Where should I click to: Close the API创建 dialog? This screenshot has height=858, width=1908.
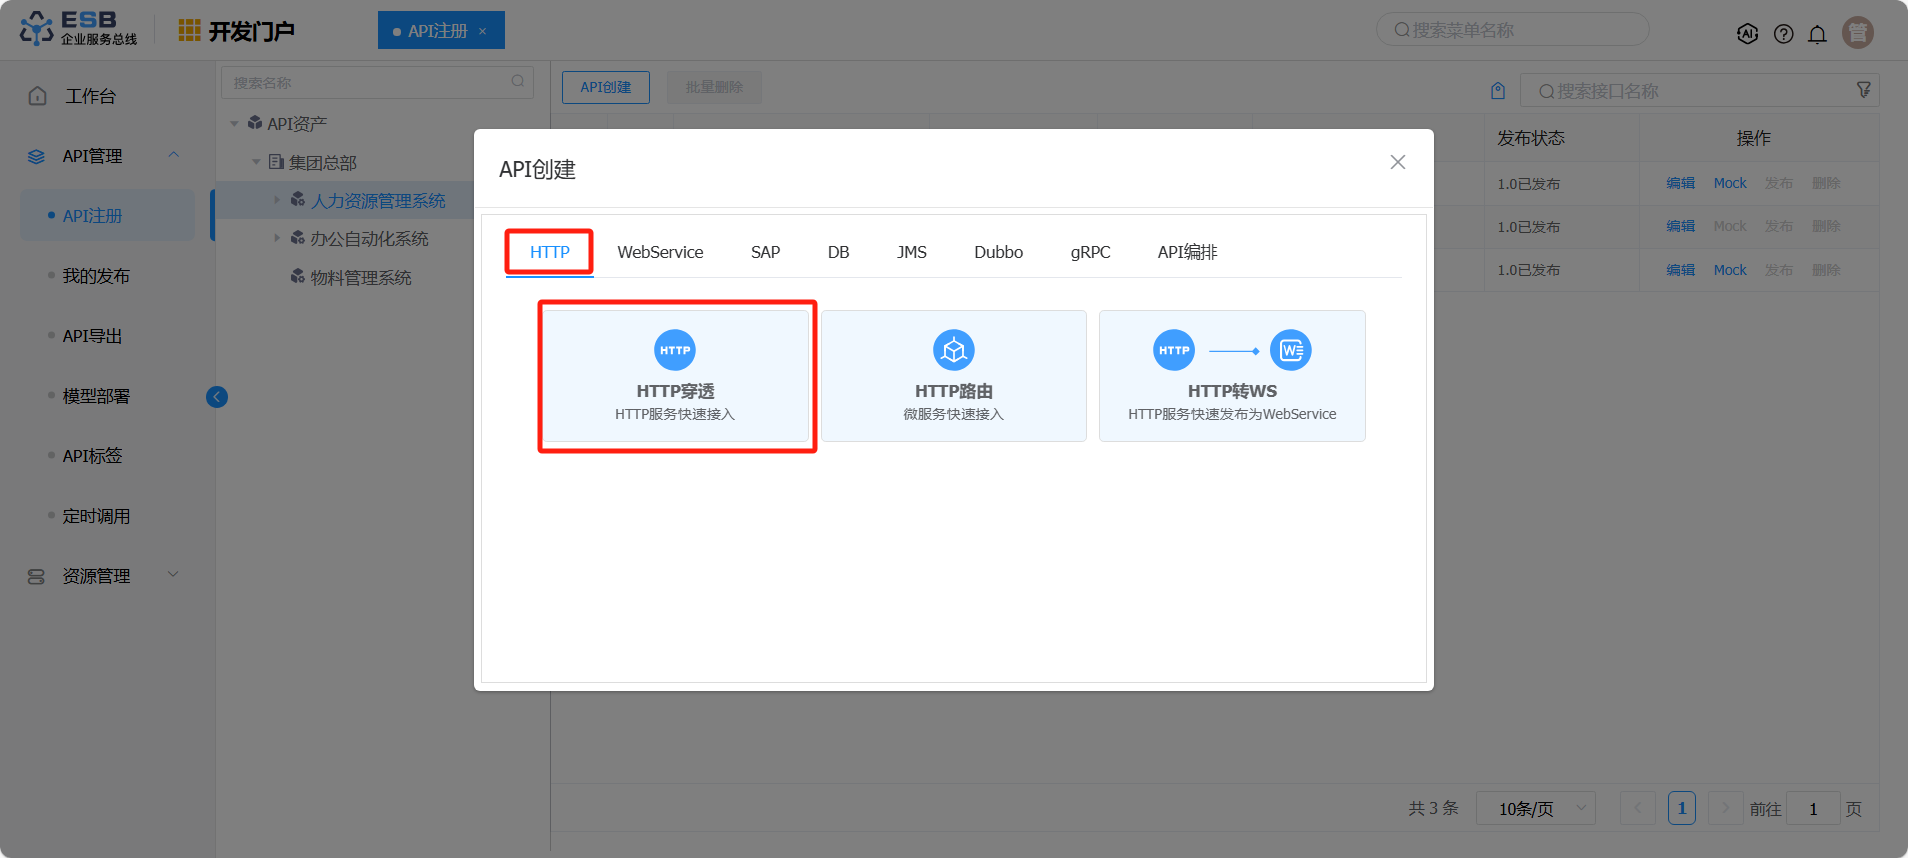point(1397,162)
